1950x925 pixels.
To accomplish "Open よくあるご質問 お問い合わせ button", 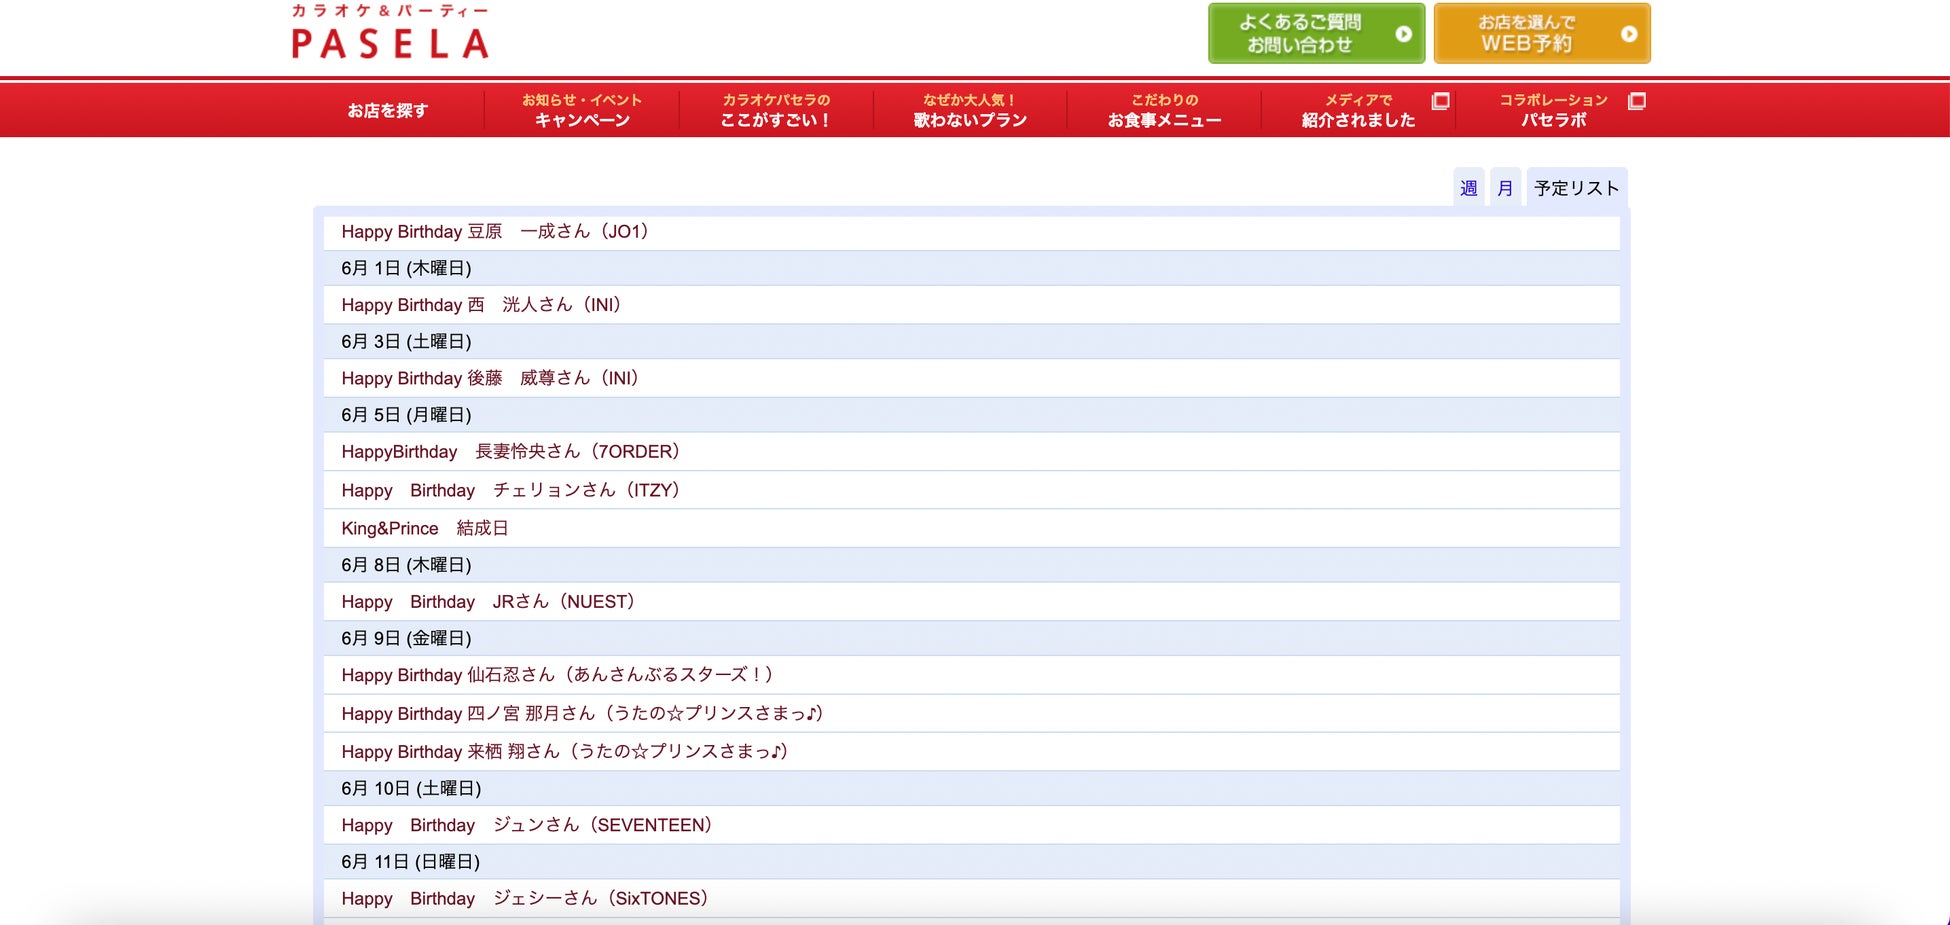I will 1316,33.
